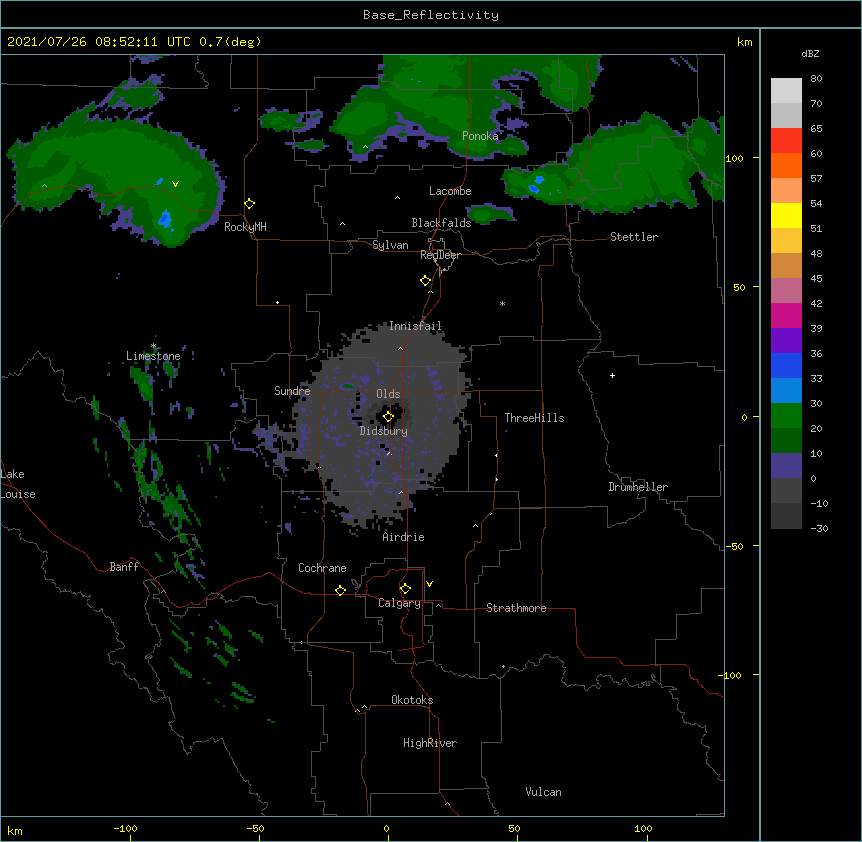Click the Airdrie label
The width and height of the screenshot is (862, 842).
[x=404, y=537]
